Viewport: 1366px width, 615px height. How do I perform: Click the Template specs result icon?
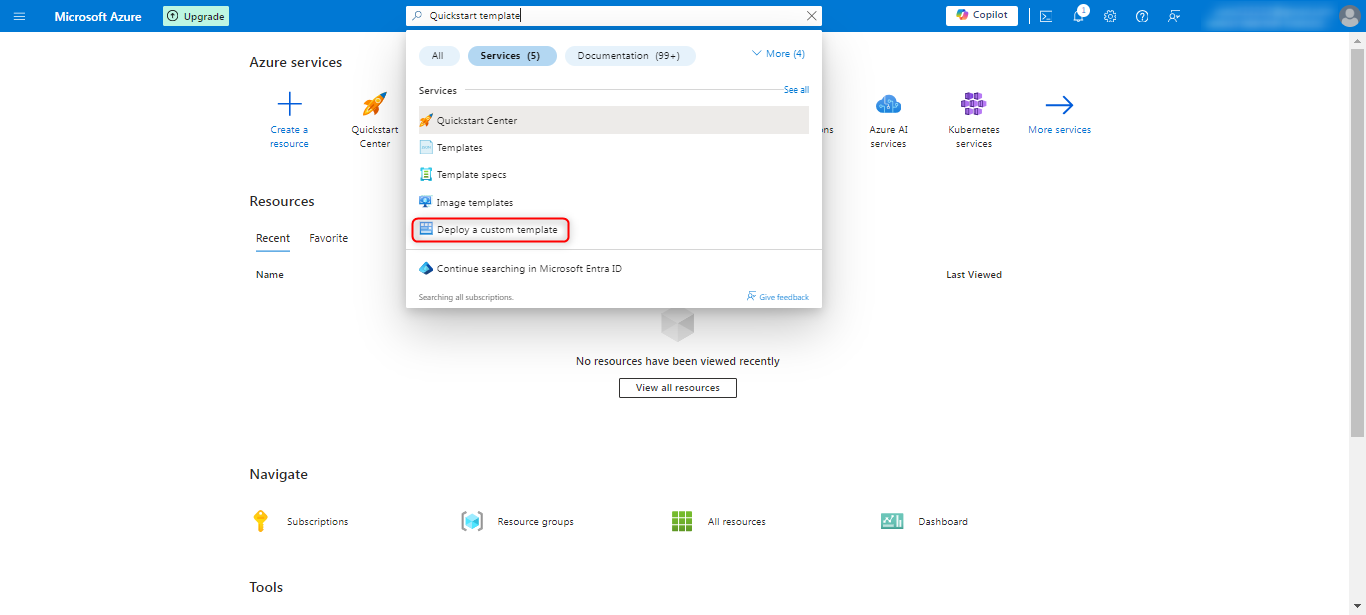[x=427, y=174]
